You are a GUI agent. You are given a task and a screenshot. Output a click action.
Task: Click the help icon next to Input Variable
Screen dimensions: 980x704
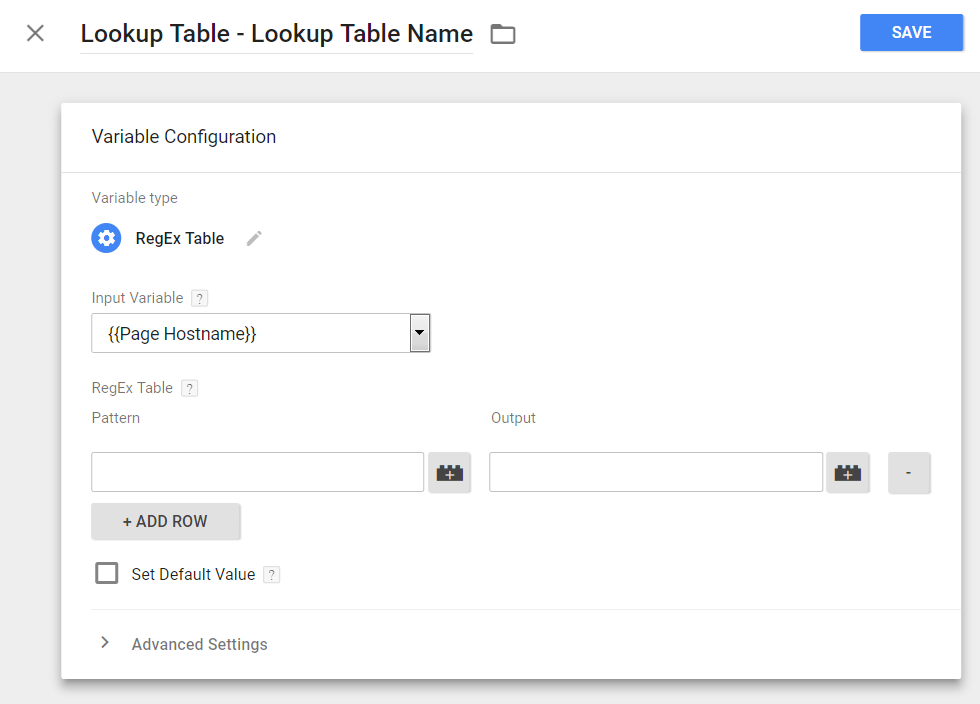[x=200, y=298]
